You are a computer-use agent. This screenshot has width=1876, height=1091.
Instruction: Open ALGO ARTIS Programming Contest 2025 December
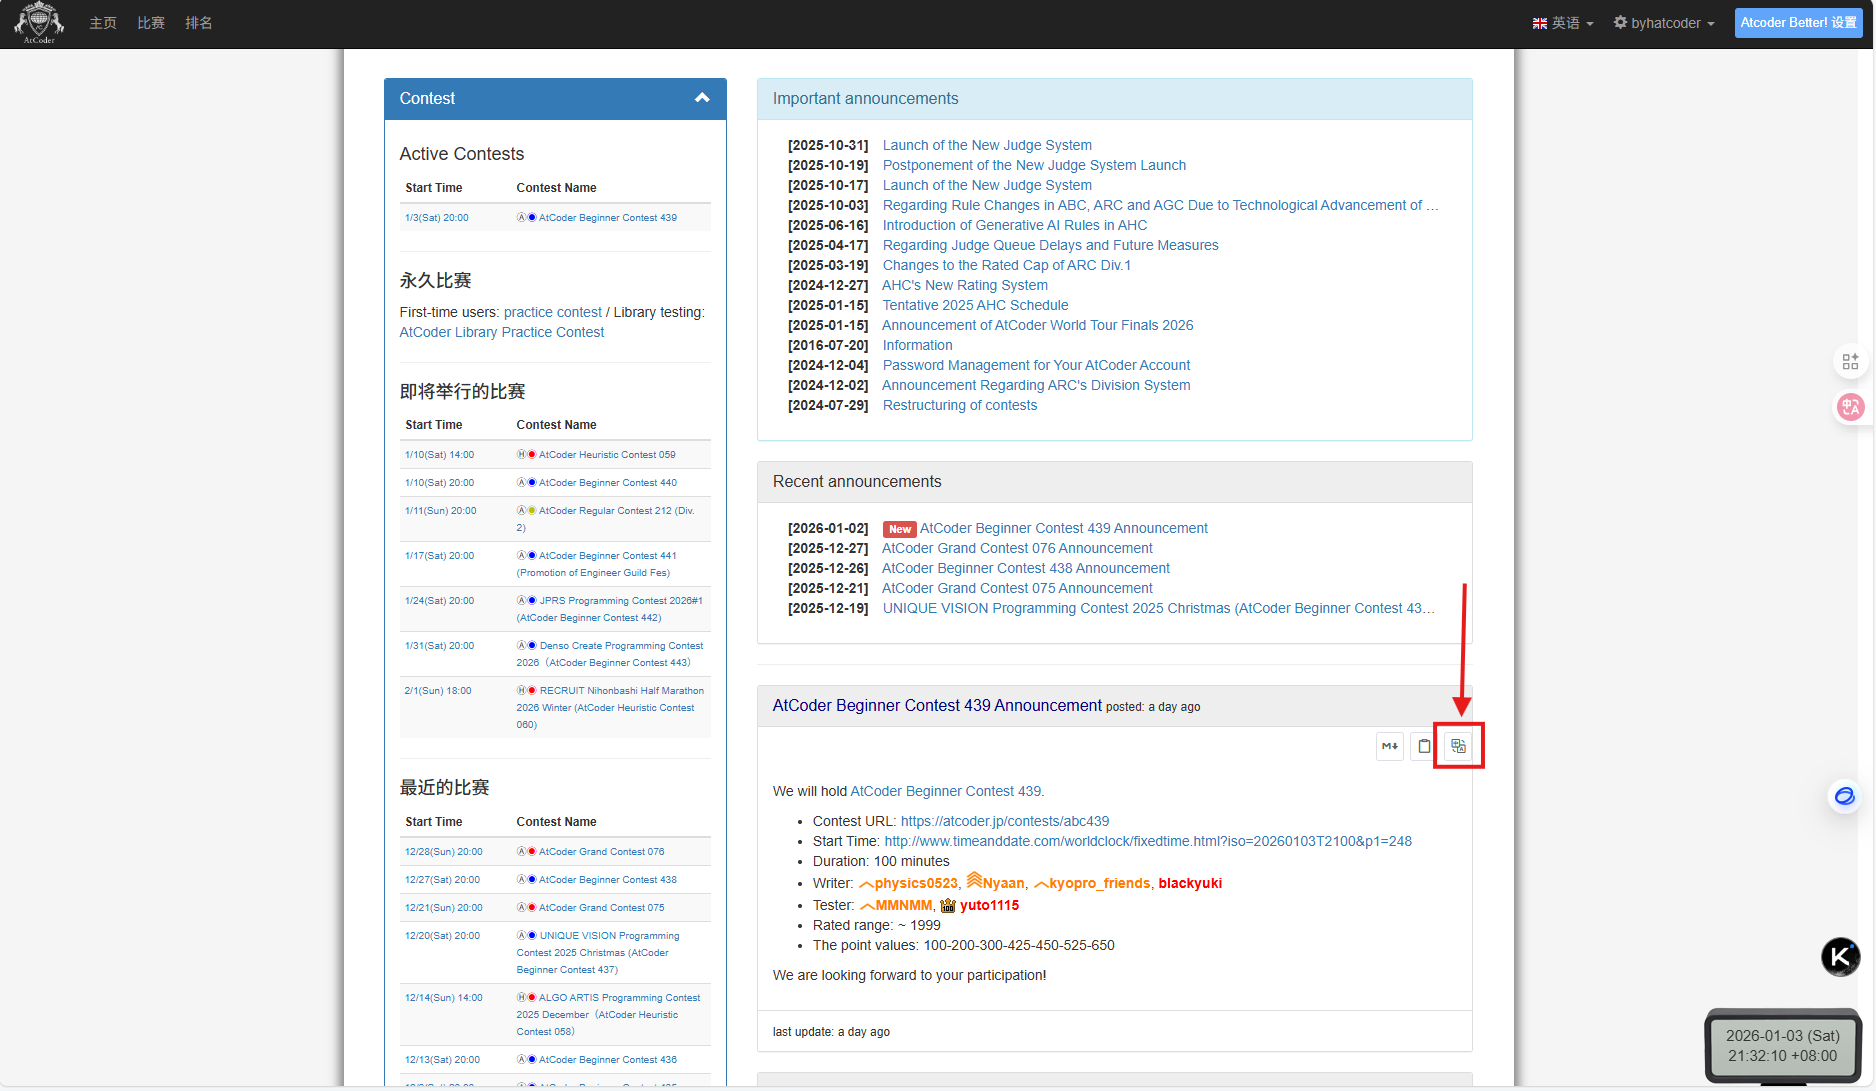coord(608,1014)
